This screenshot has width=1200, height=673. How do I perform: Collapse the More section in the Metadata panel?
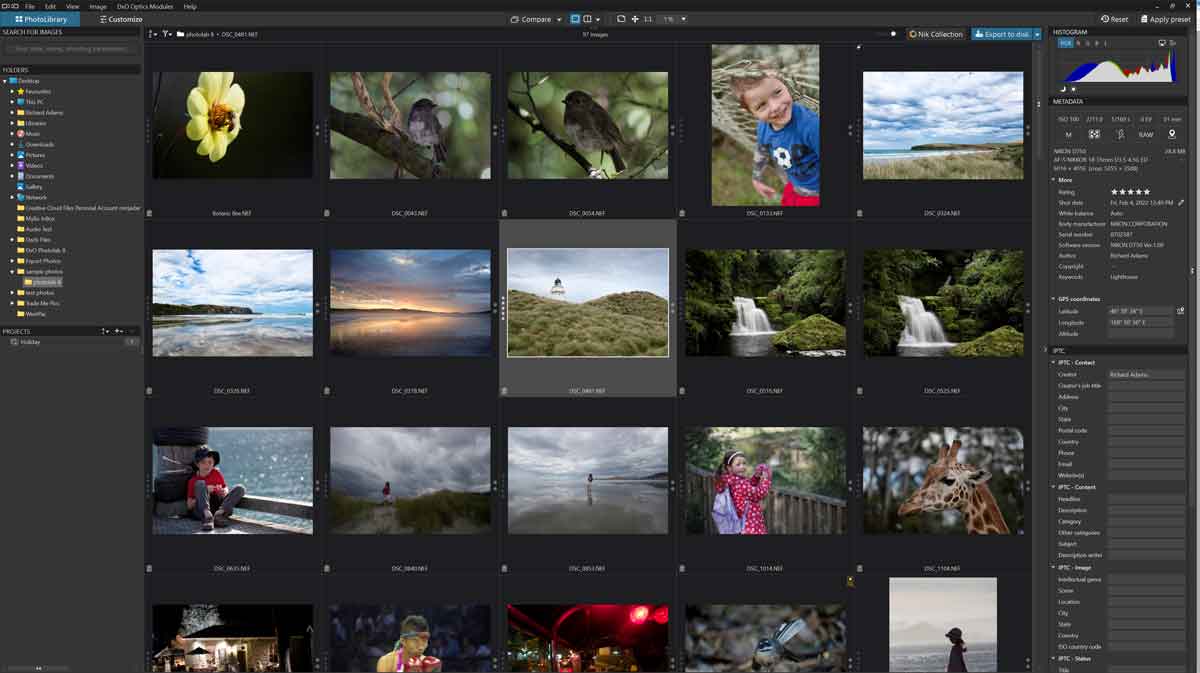point(1053,180)
